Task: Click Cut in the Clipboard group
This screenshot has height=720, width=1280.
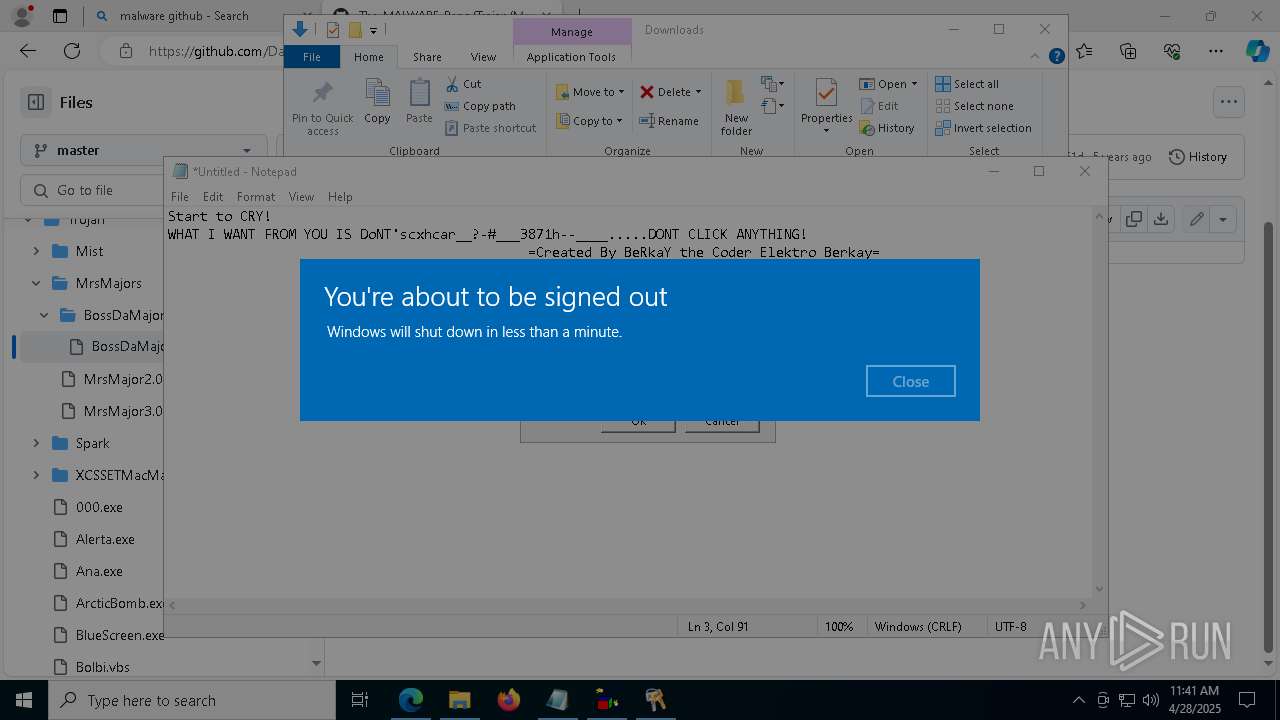Action: click(463, 84)
